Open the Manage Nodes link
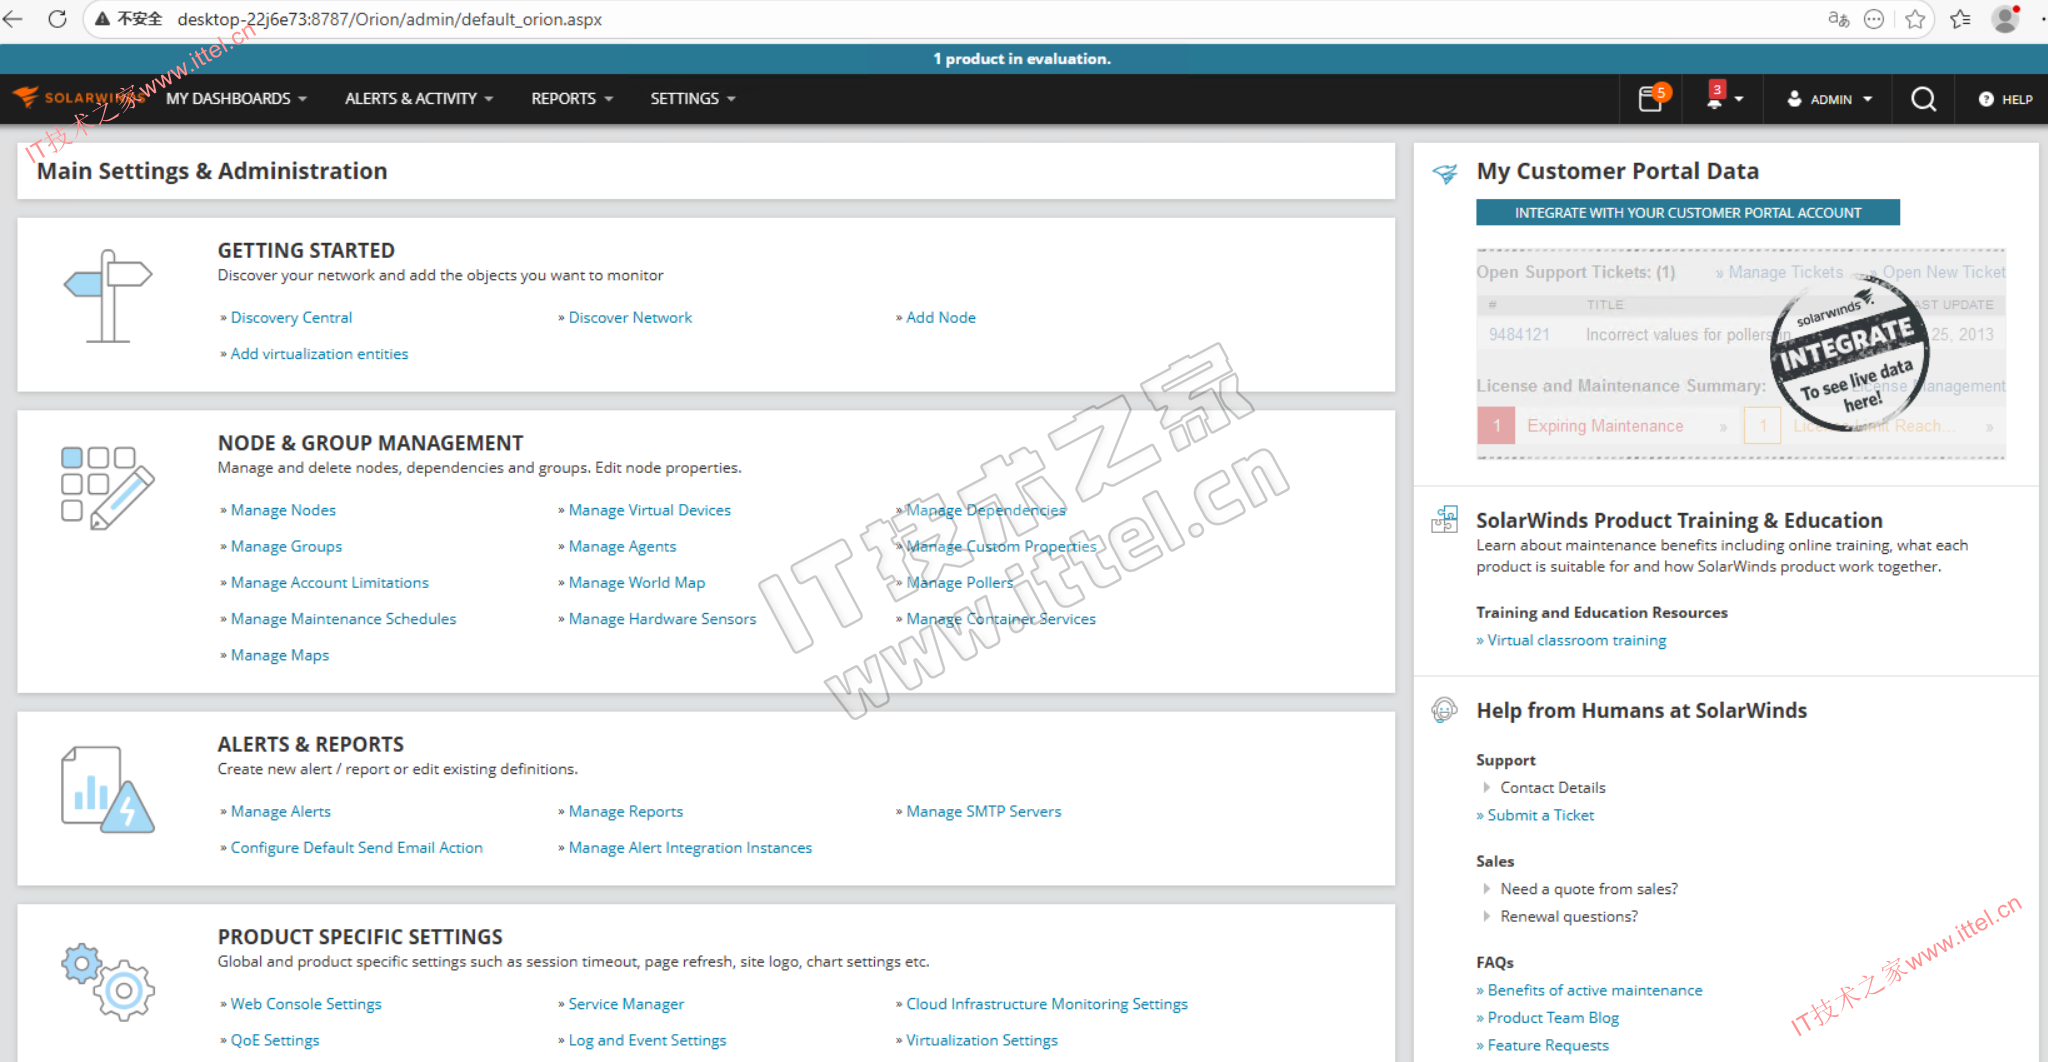The width and height of the screenshot is (2048, 1062). [x=283, y=510]
